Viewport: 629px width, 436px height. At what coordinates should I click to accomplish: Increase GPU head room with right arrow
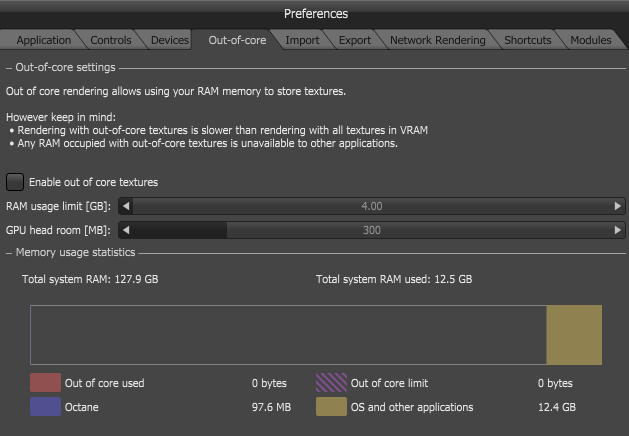coord(618,230)
